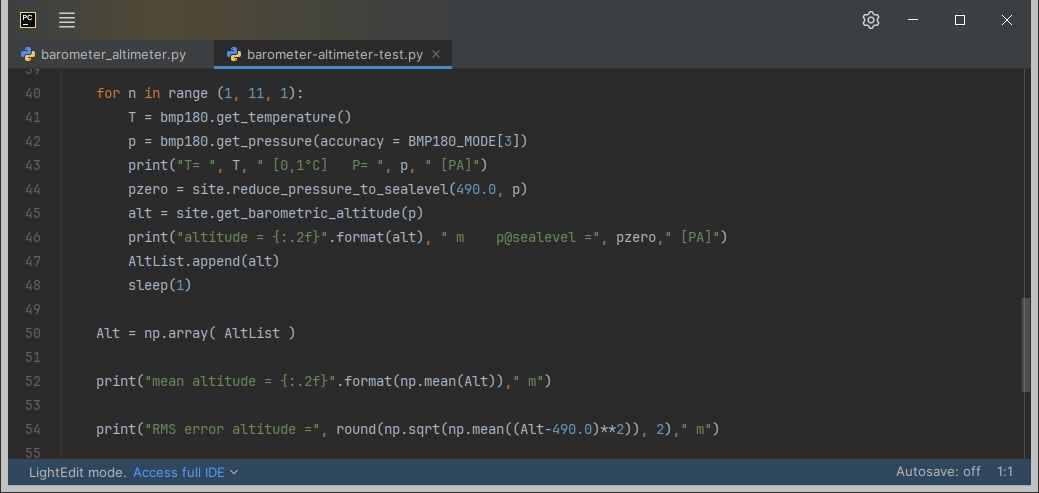Expand the Access full IDE dropdown arrow

(x=234, y=472)
